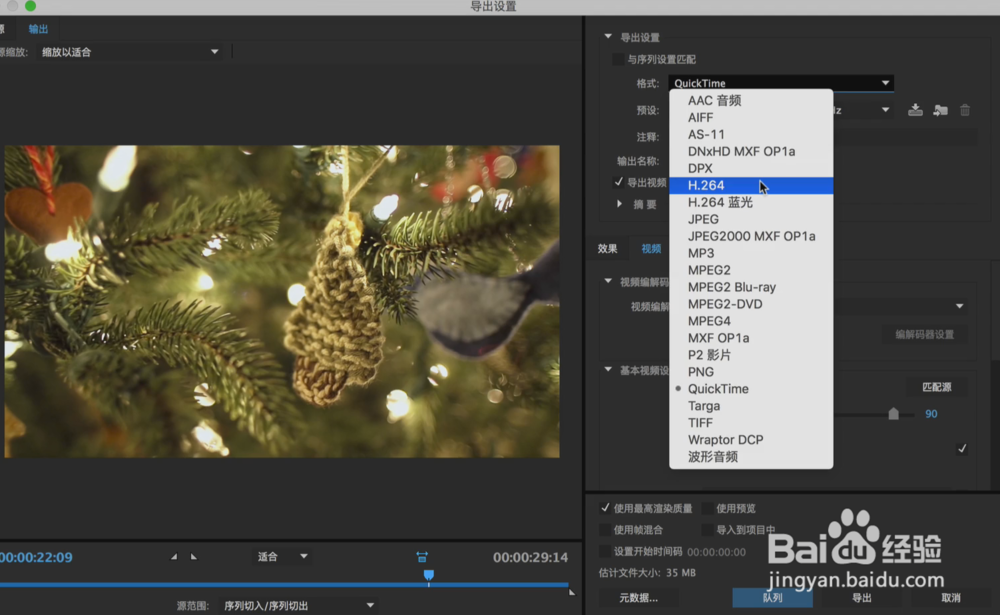Click the save preset icon
The image size is (1000, 615).
tap(915, 110)
